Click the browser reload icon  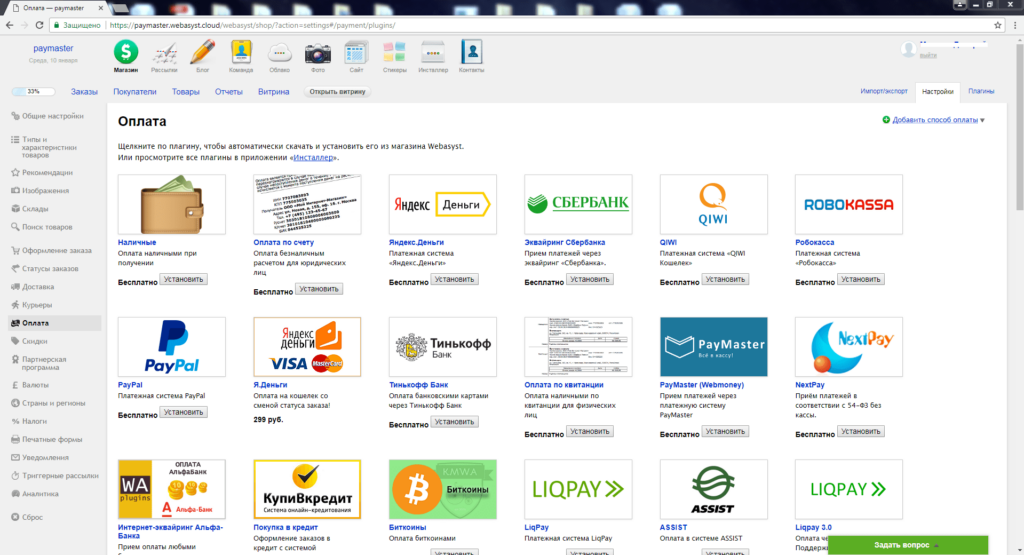[x=39, y=25]
